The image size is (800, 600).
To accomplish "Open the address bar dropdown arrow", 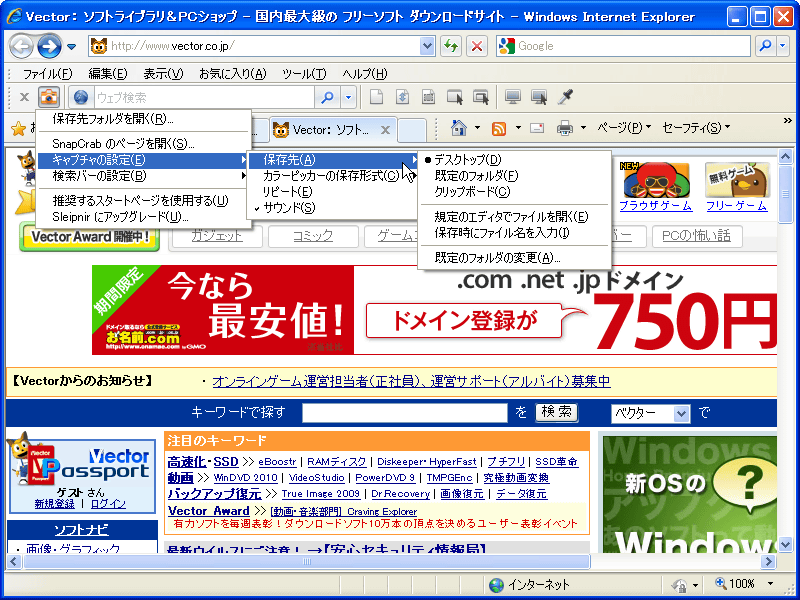I will coord(427,46).
